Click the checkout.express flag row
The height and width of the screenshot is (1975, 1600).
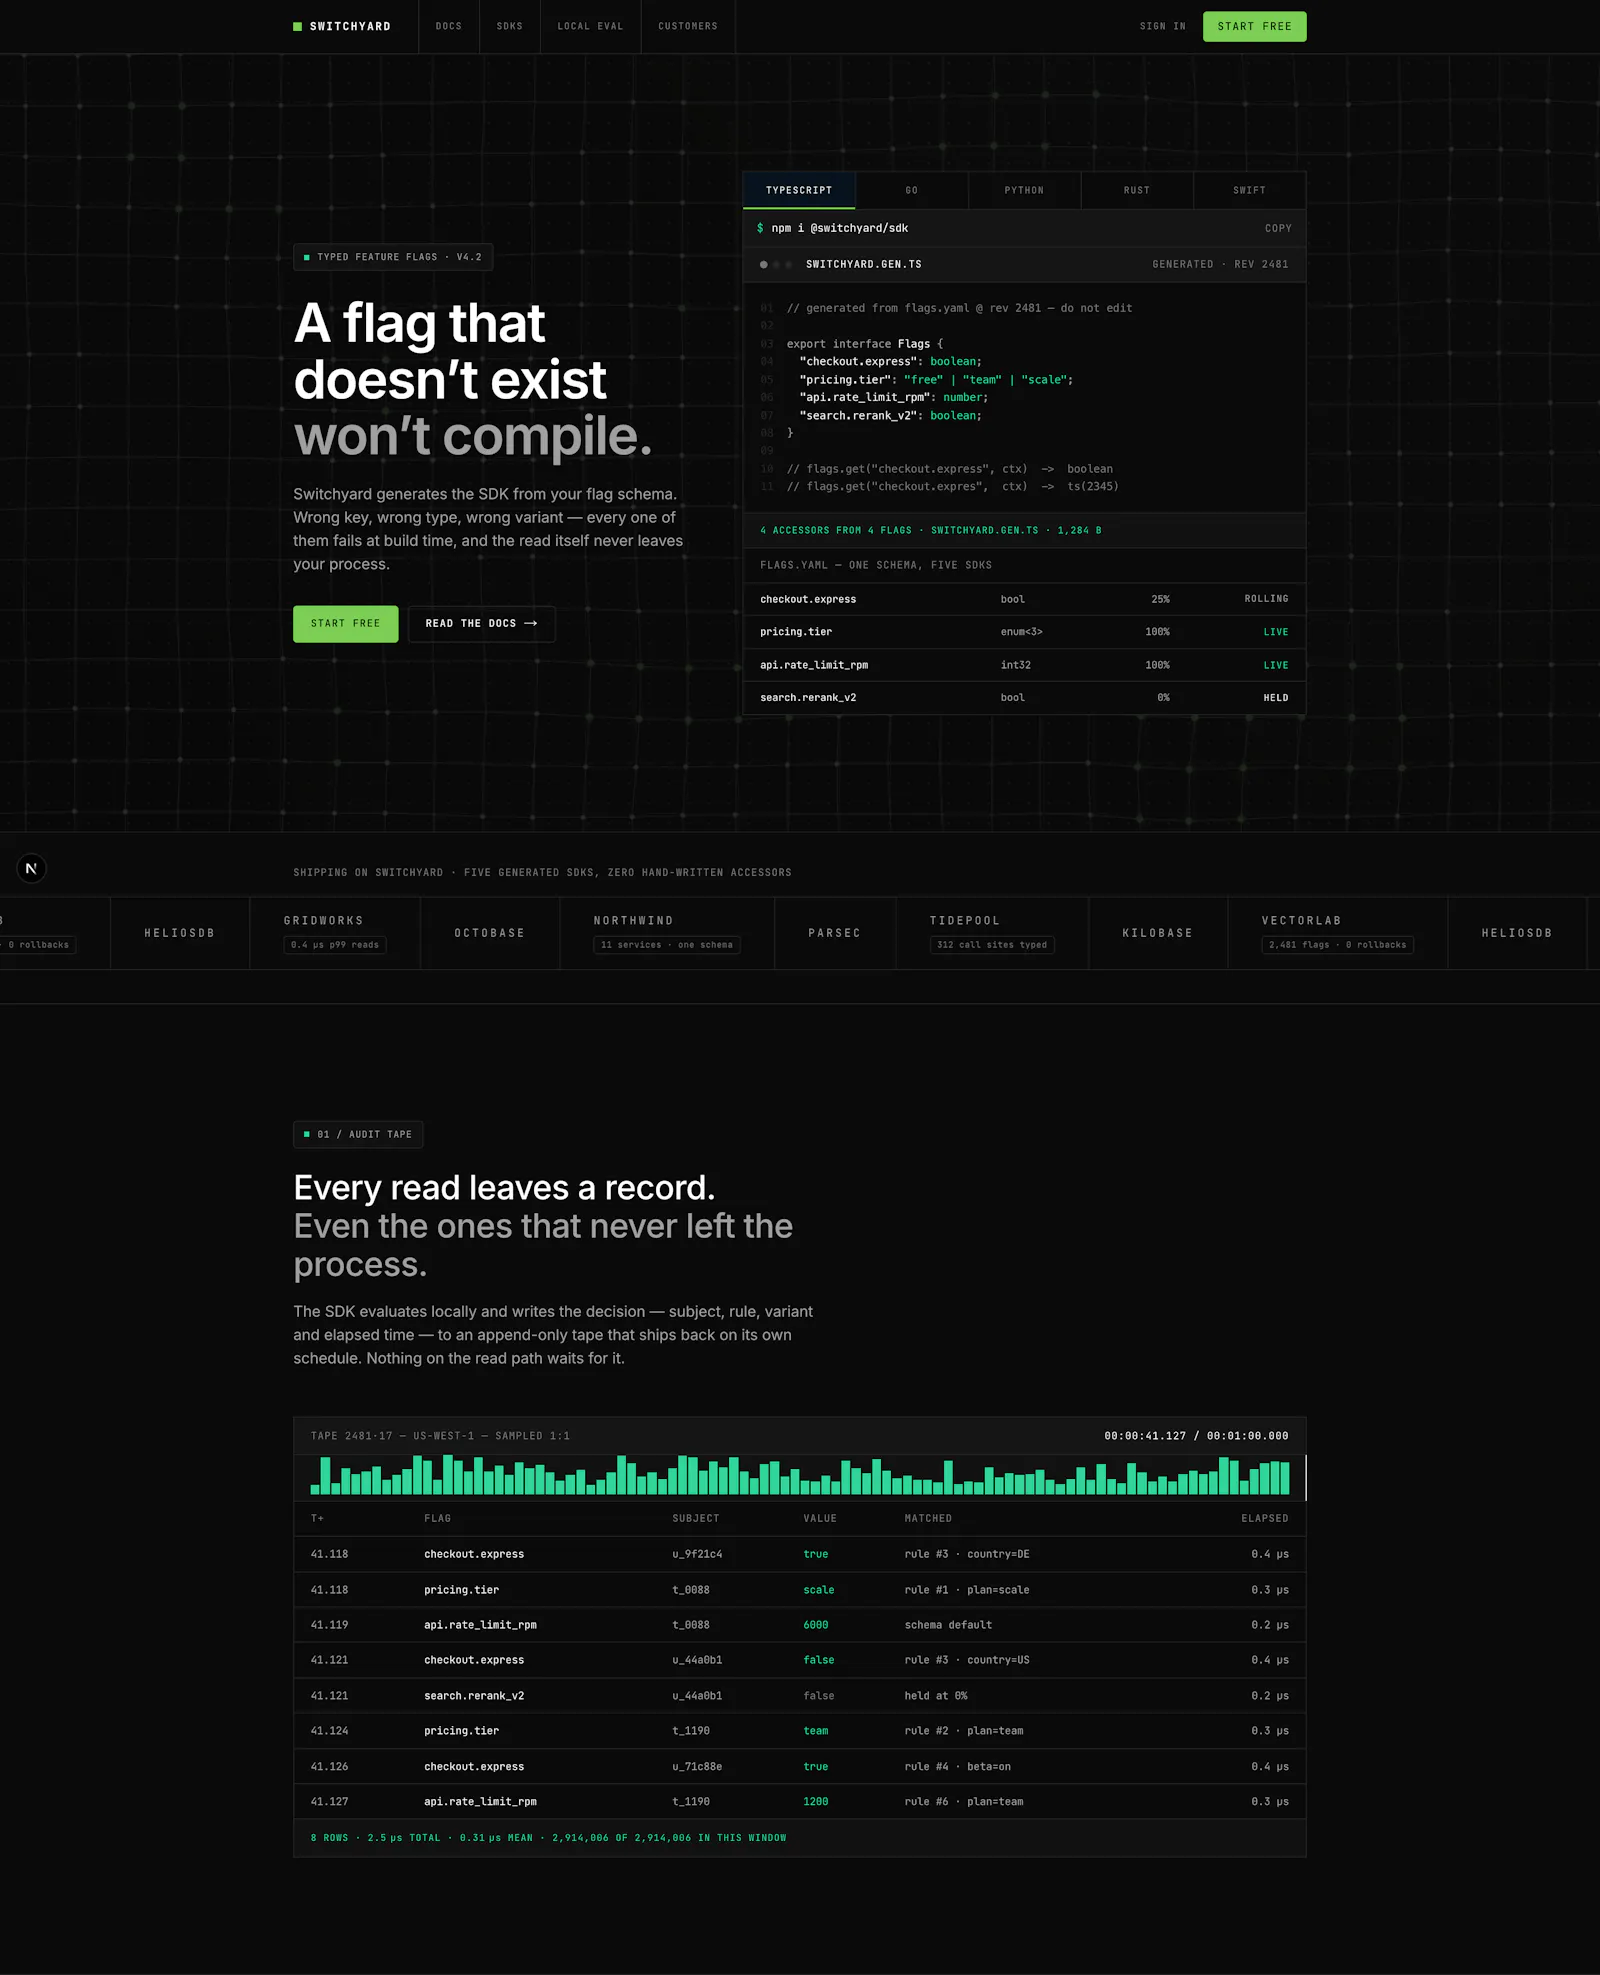[x=1024, y=599]
